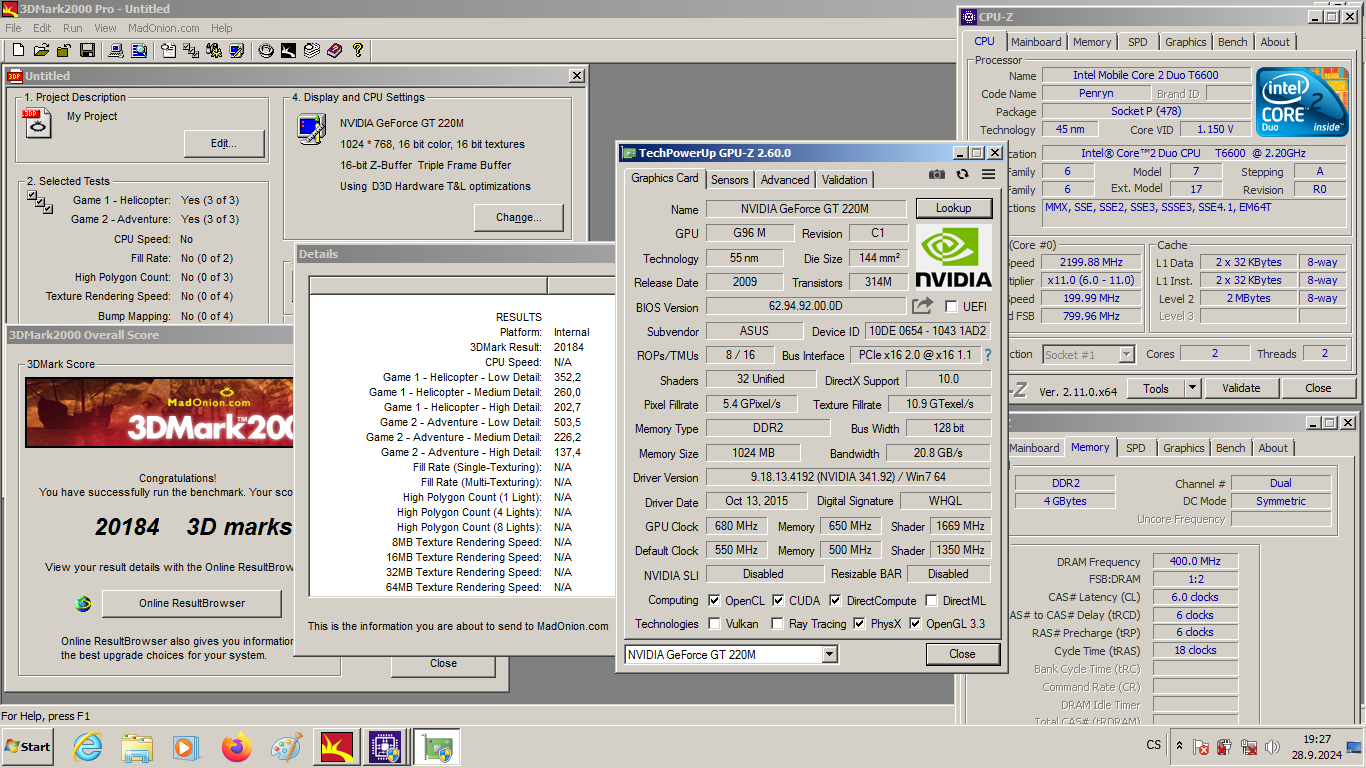Screen dimensions: 1366x768
Task: Click the GPU-Z camera screenshot icon
Action: [936, 174]
